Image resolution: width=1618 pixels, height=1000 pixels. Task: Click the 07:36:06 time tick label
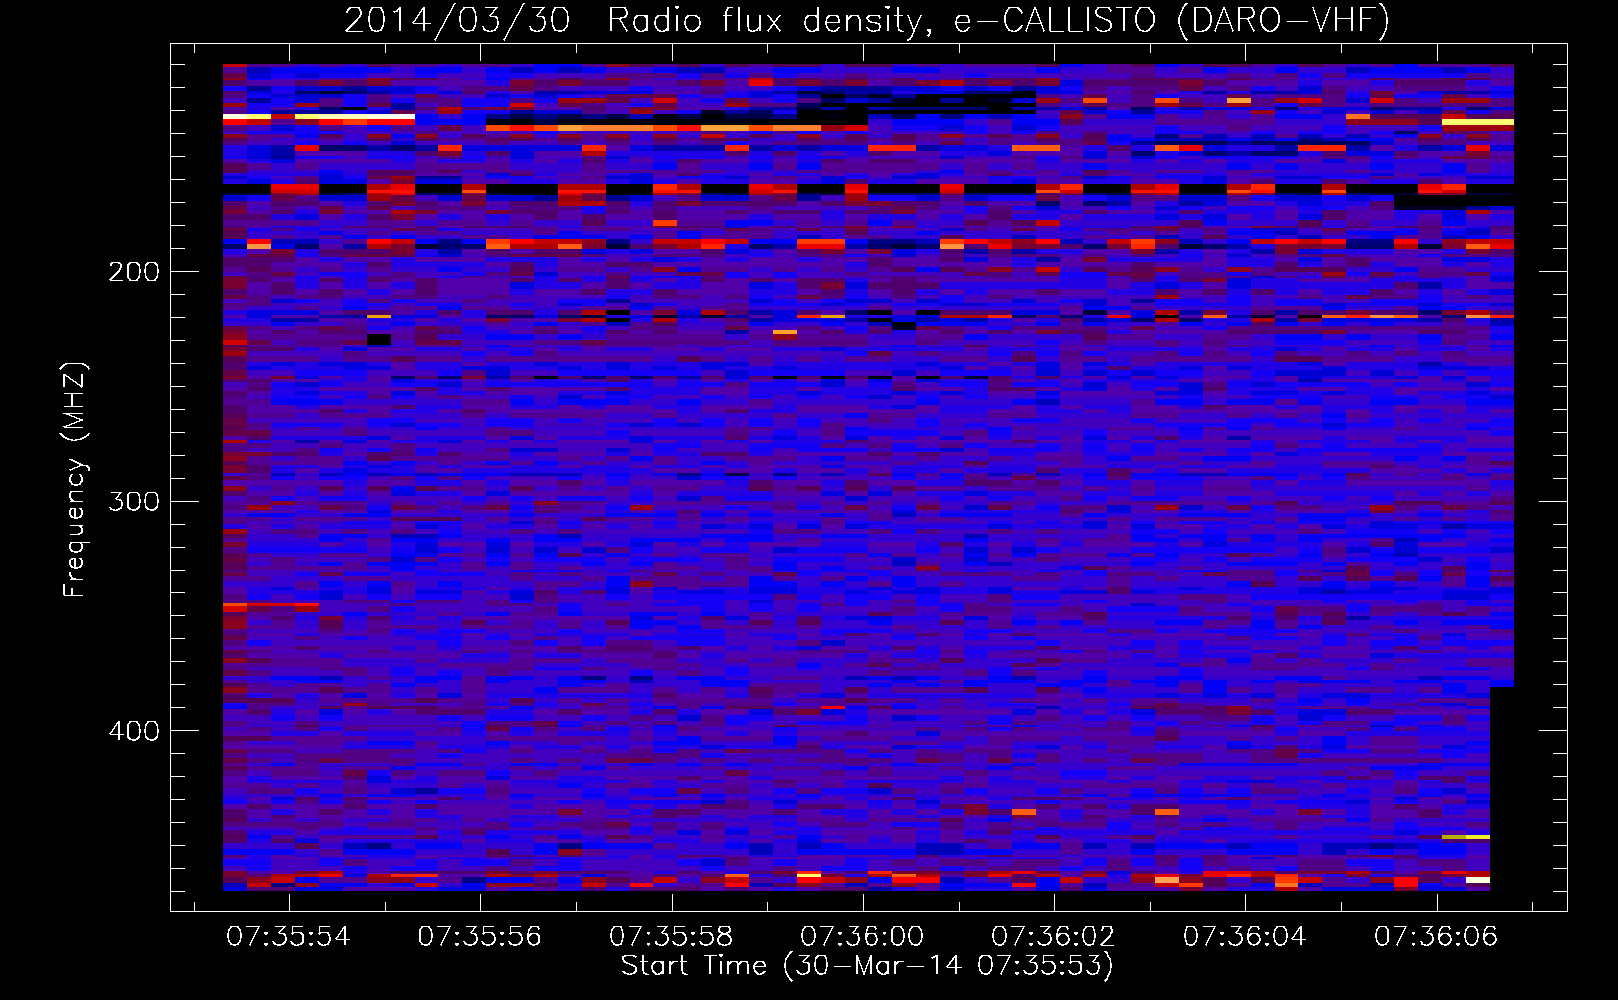tap(1436, 937)
